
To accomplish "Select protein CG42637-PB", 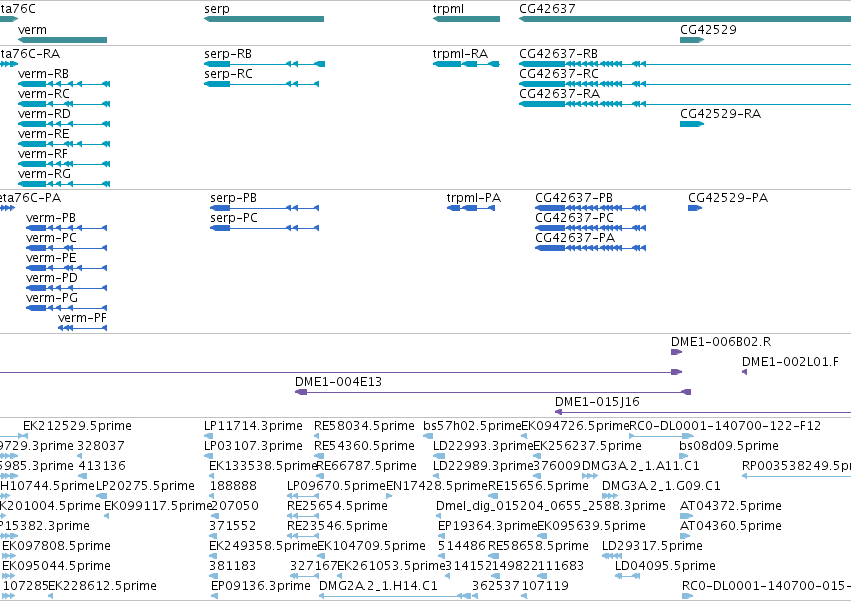I will 574,198.
